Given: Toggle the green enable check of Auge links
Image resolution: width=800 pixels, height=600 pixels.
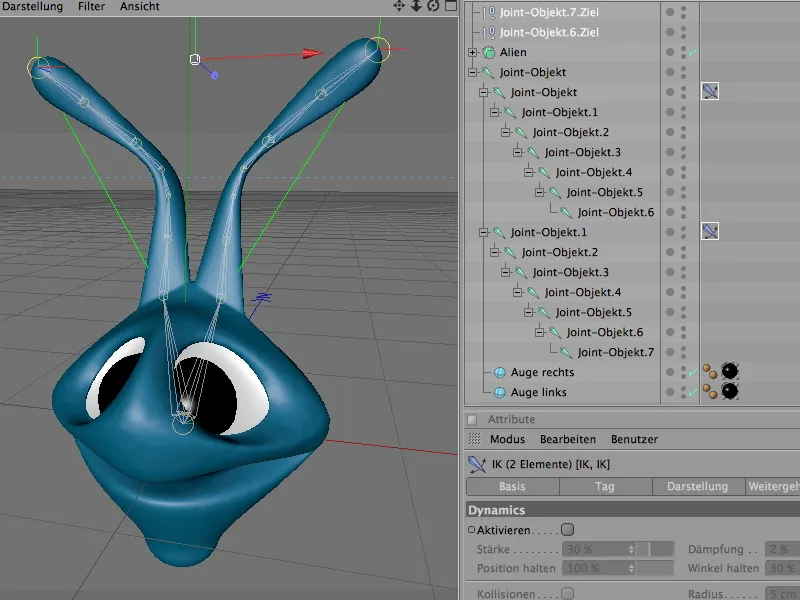Looking at the screenshot, I should pyautogui.click(x=693, y=392).
